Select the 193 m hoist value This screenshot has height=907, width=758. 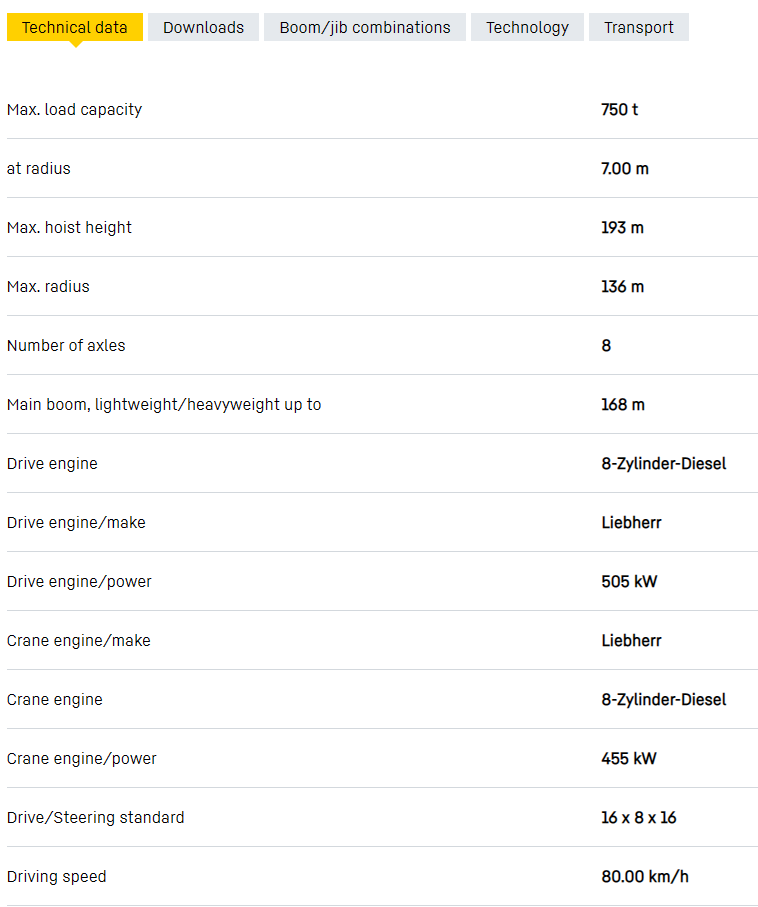[622, 227]
